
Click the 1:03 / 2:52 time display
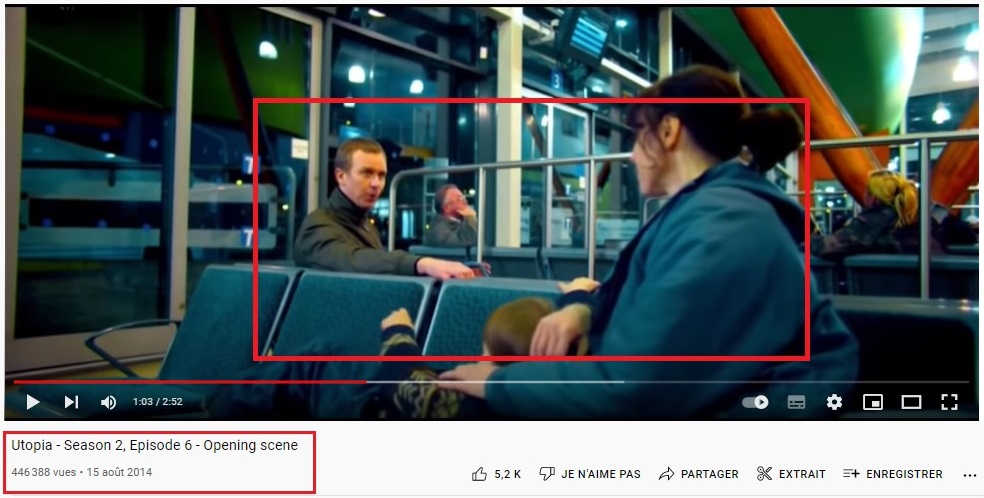pyautogui.click(x=158, y=402)
